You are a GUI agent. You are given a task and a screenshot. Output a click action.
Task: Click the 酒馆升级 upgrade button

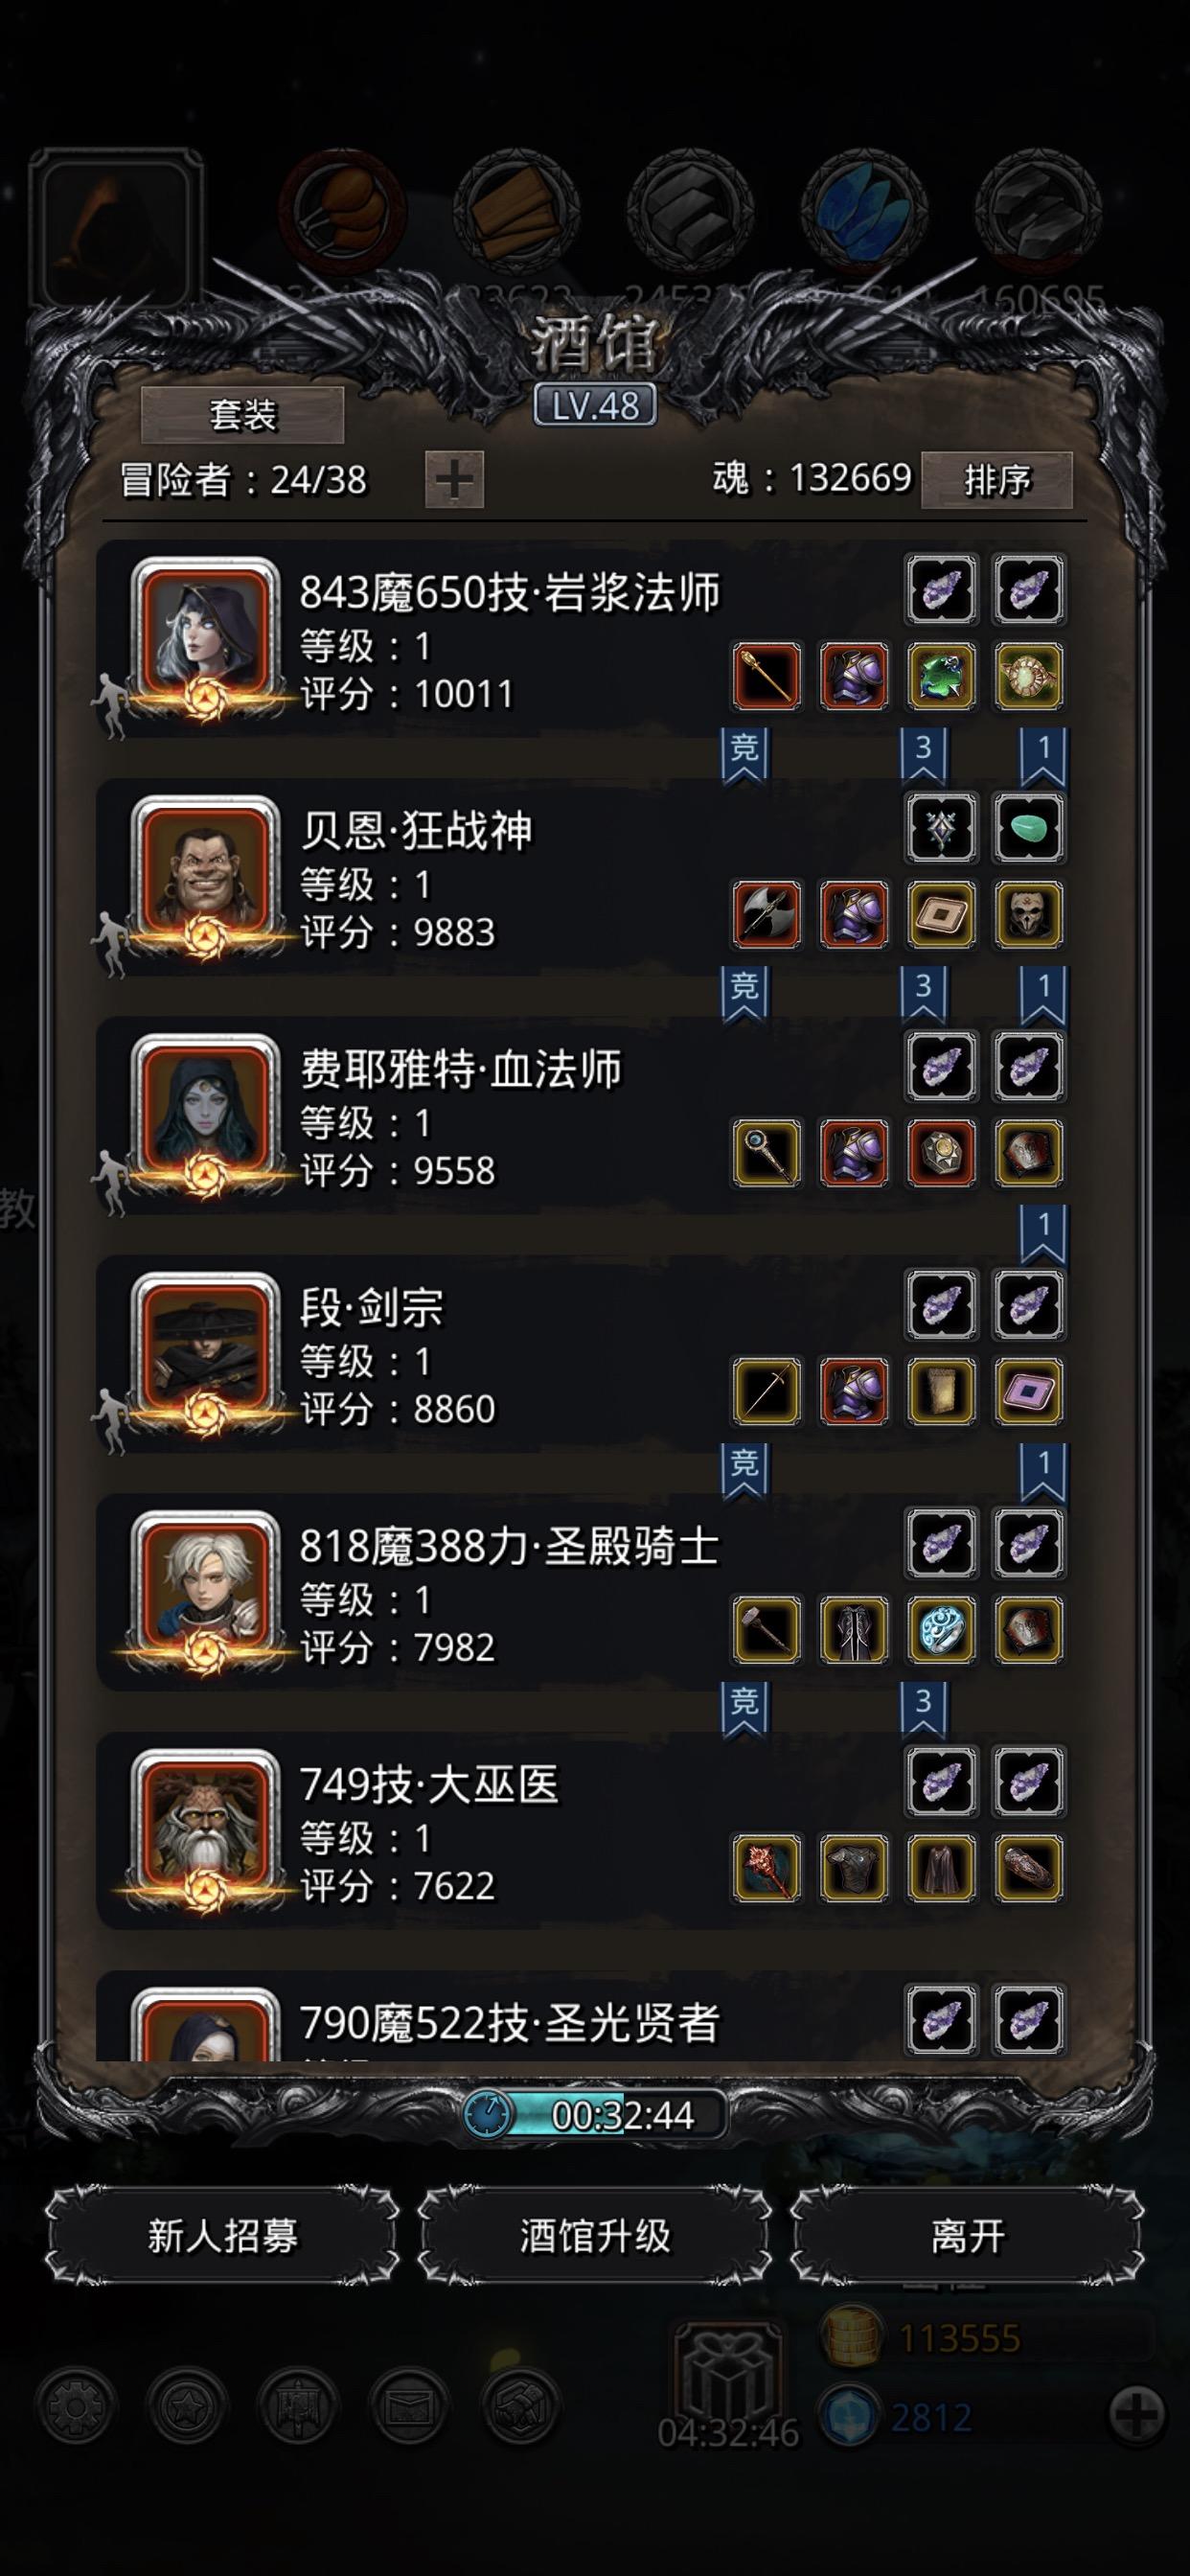pos(595,2235)
